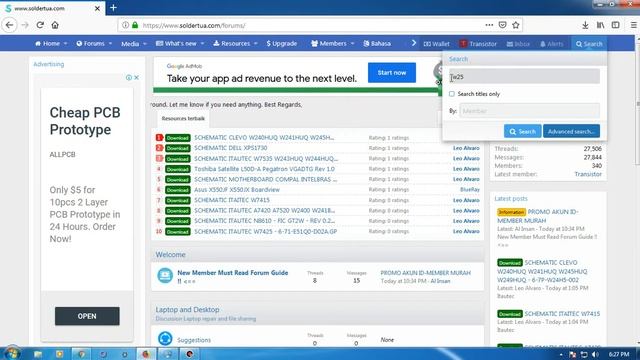The height and width of the screenshot is (360, 640).
Task: Enable Search titles only checkbox
Action: click(452, 94)
